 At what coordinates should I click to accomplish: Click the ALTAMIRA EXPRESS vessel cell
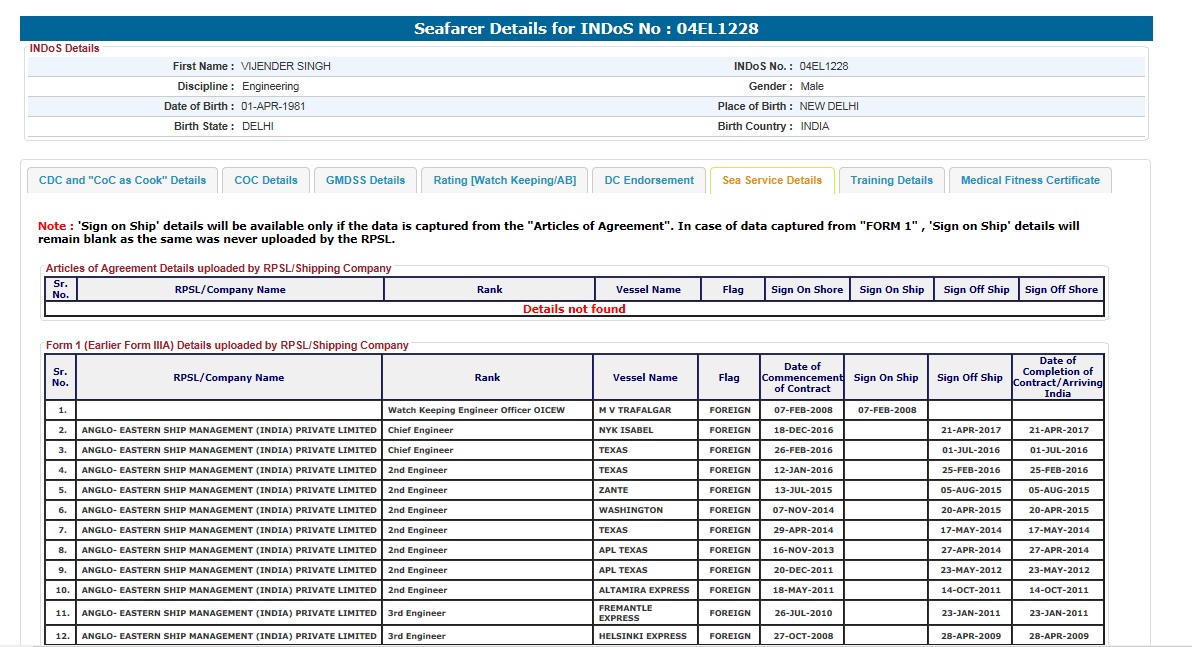coord(644,590)
